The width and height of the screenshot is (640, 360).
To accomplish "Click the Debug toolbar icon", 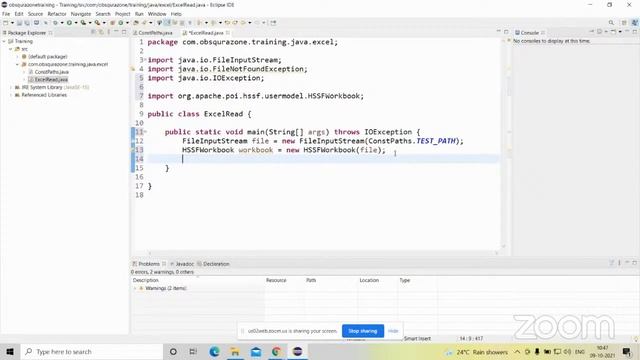I will pyautogui.click(x=55, y=23).
